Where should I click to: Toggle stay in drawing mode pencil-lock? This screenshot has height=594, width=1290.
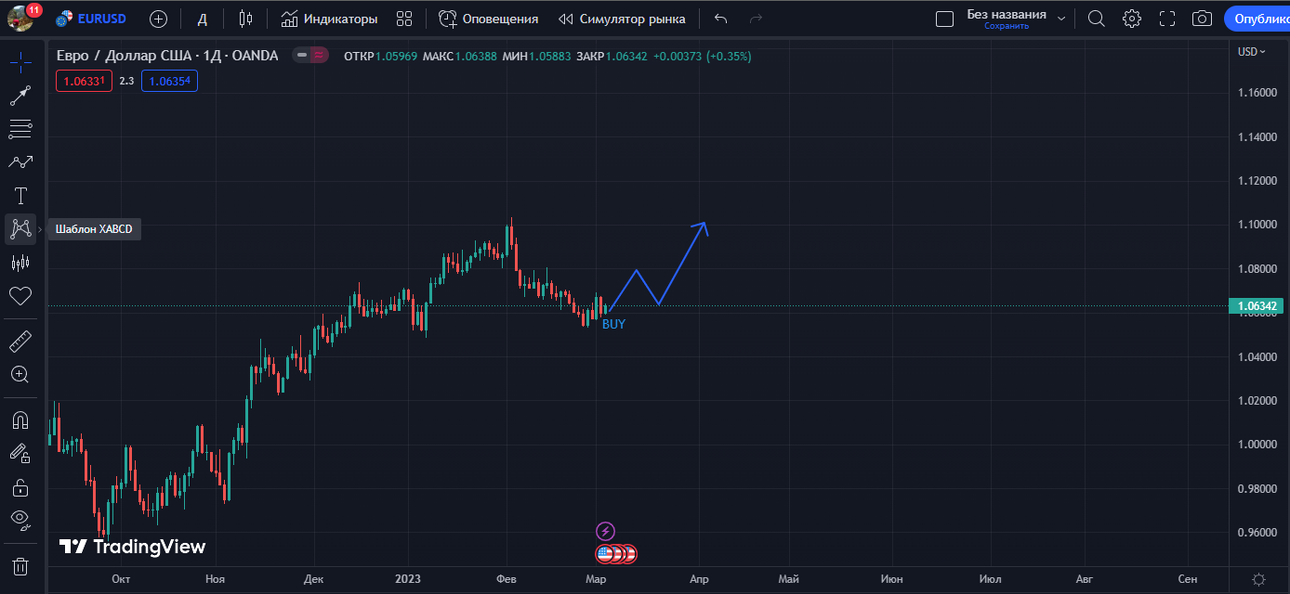click(20, 453)
